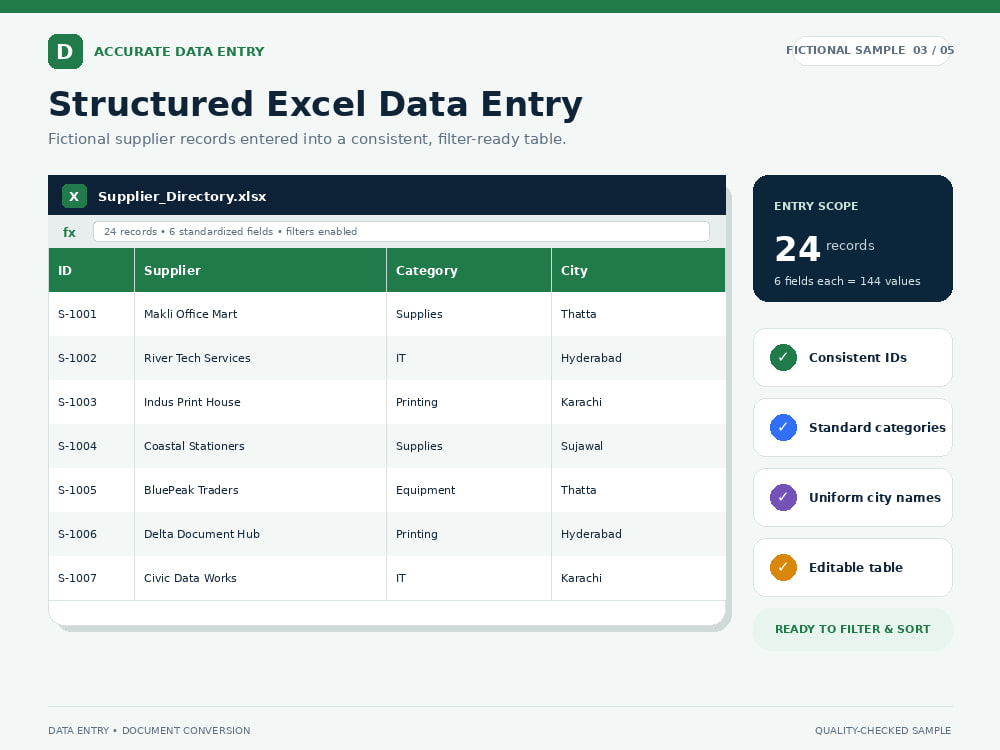Click the orange check beside Editable table
The height and width of the screenshot is (750, 1000).
783,568
